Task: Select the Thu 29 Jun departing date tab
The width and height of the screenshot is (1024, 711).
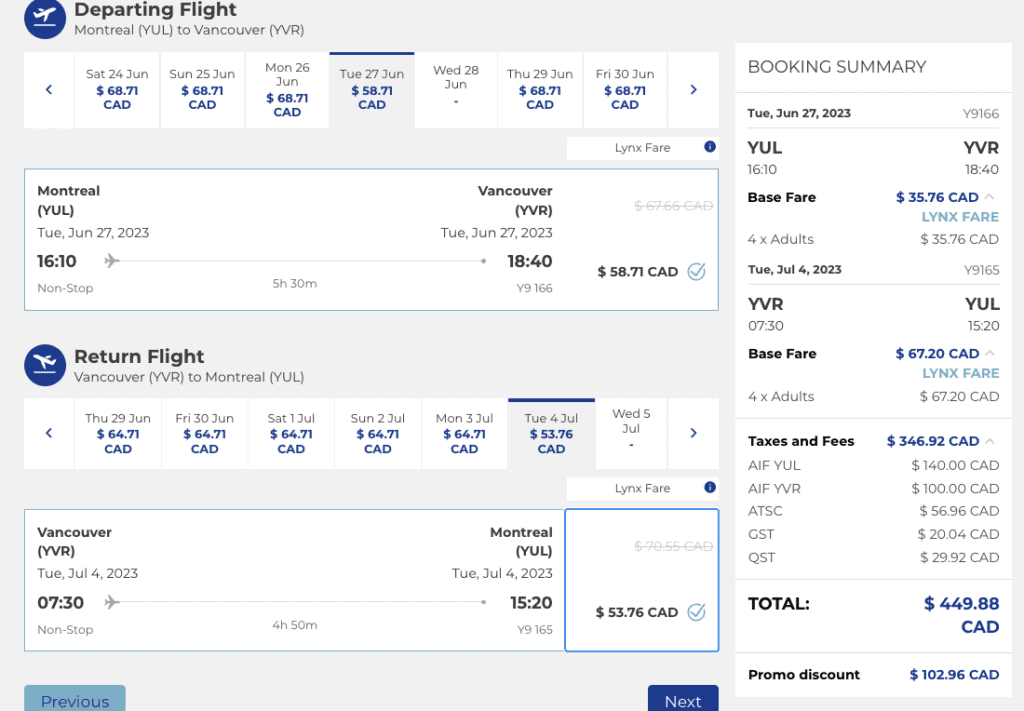Action: (x=540, y=90)
